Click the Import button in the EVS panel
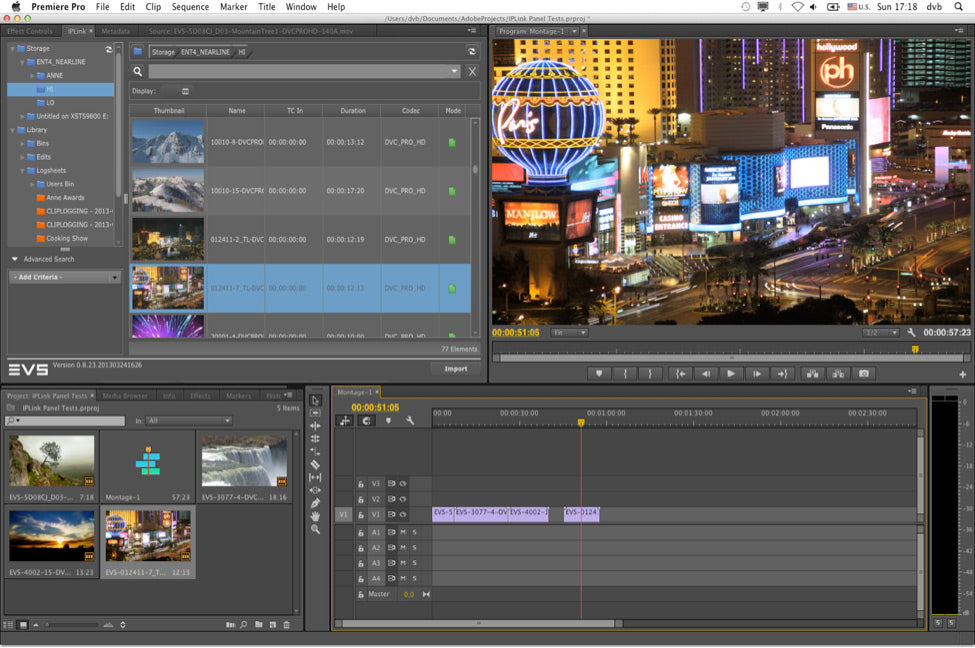 point(455,367)
